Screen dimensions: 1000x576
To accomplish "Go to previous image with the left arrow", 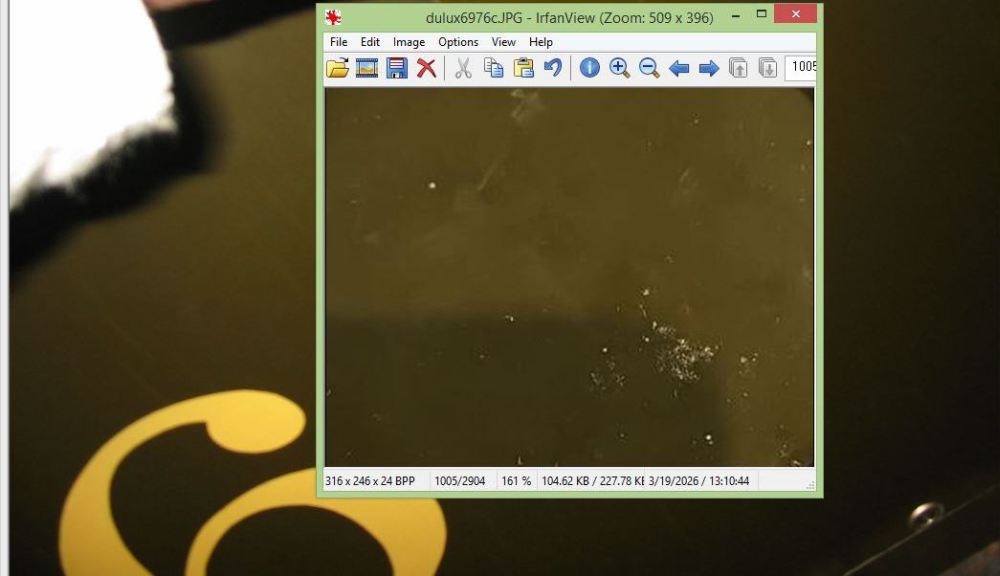I will (x=679, y=68).
